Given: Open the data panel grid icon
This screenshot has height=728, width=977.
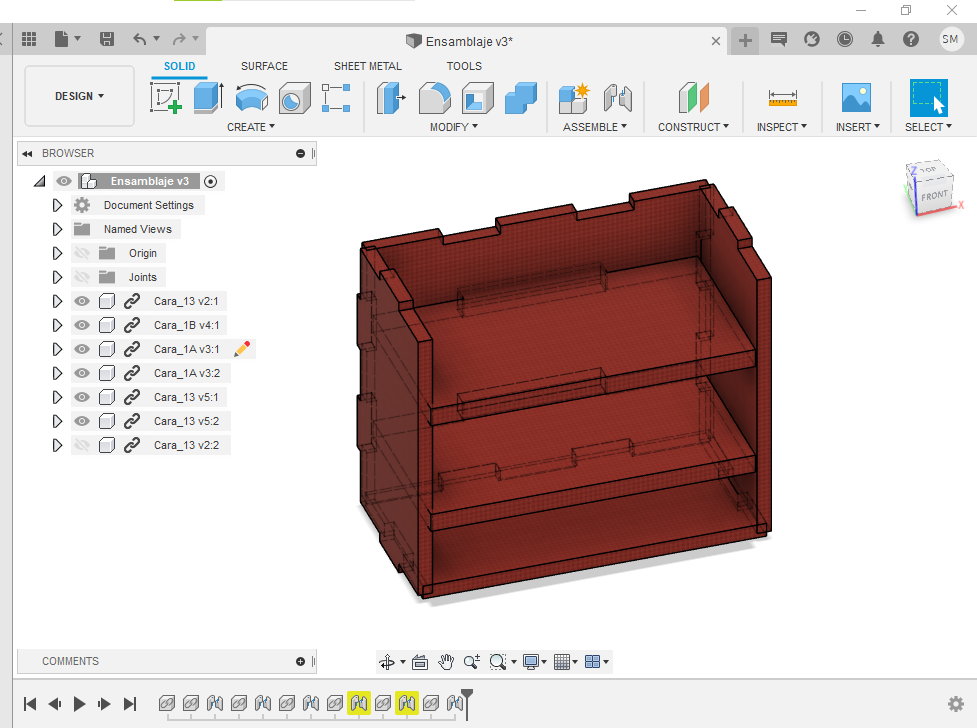Looking at the screenshot, I should pos(29,39).
